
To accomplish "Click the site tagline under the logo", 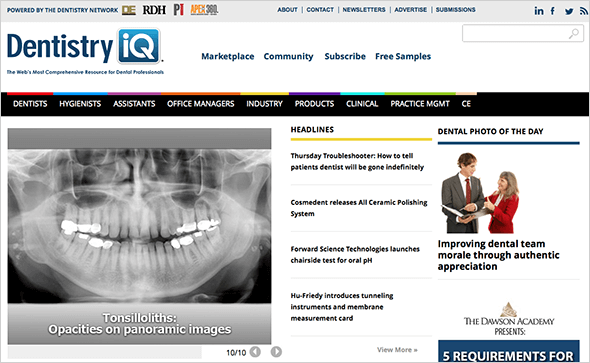I will click(x=85, y=72).
